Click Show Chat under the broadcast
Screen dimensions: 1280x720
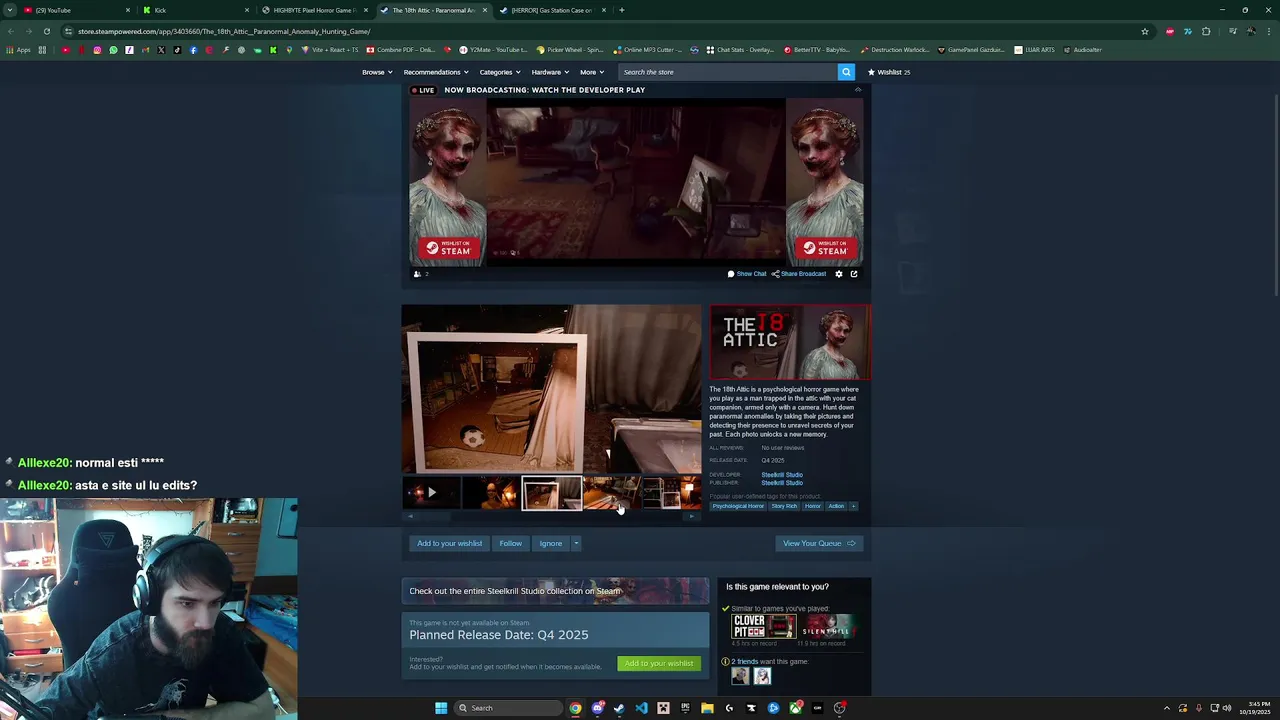click(747, 274)
